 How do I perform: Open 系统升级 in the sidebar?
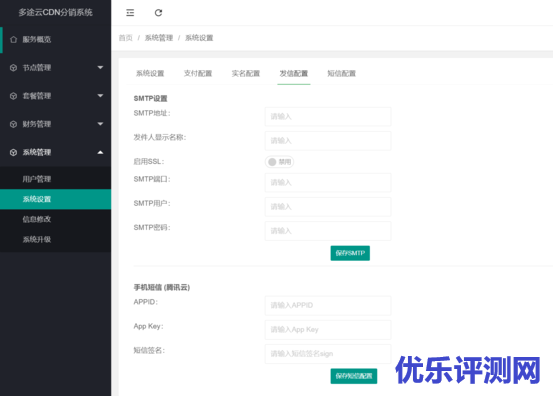[x=55, y=239]
